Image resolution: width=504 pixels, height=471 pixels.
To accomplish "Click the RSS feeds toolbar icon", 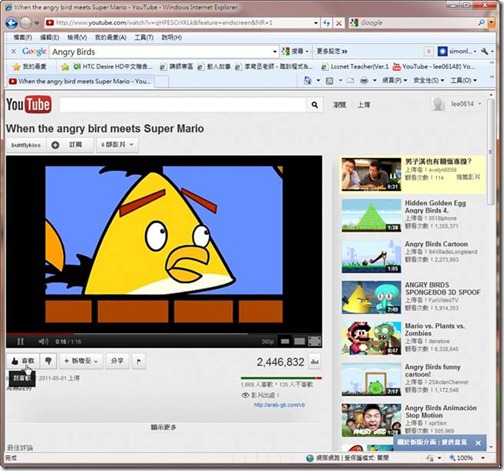I will click(x=329, y=81).
